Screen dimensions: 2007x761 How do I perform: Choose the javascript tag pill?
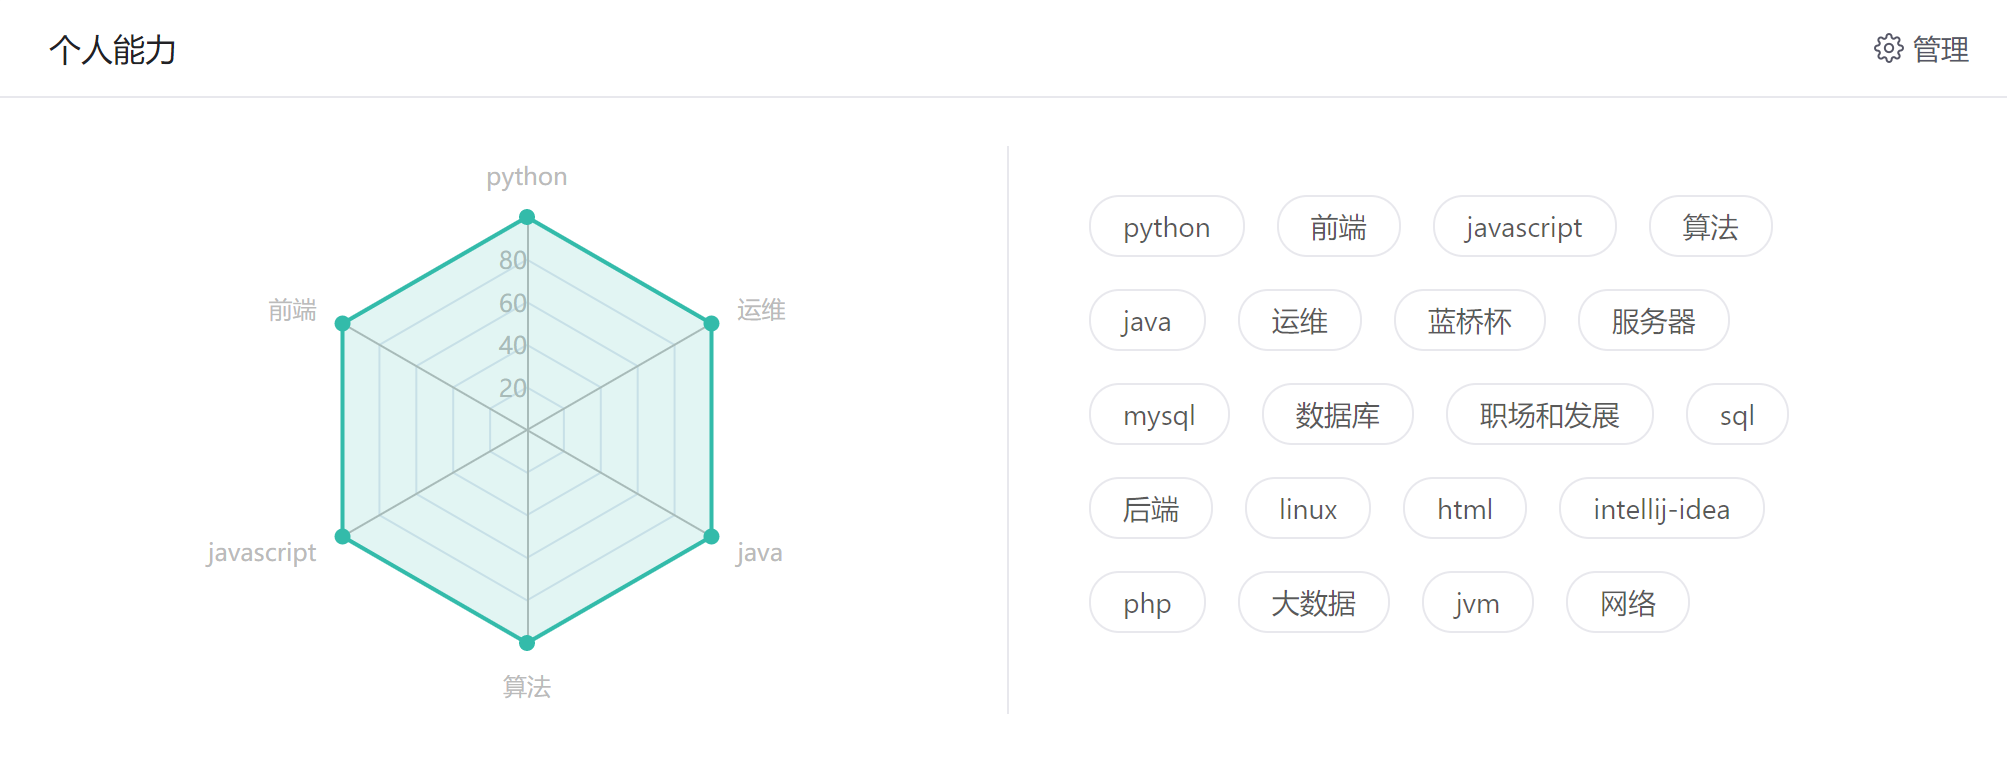1524,227
